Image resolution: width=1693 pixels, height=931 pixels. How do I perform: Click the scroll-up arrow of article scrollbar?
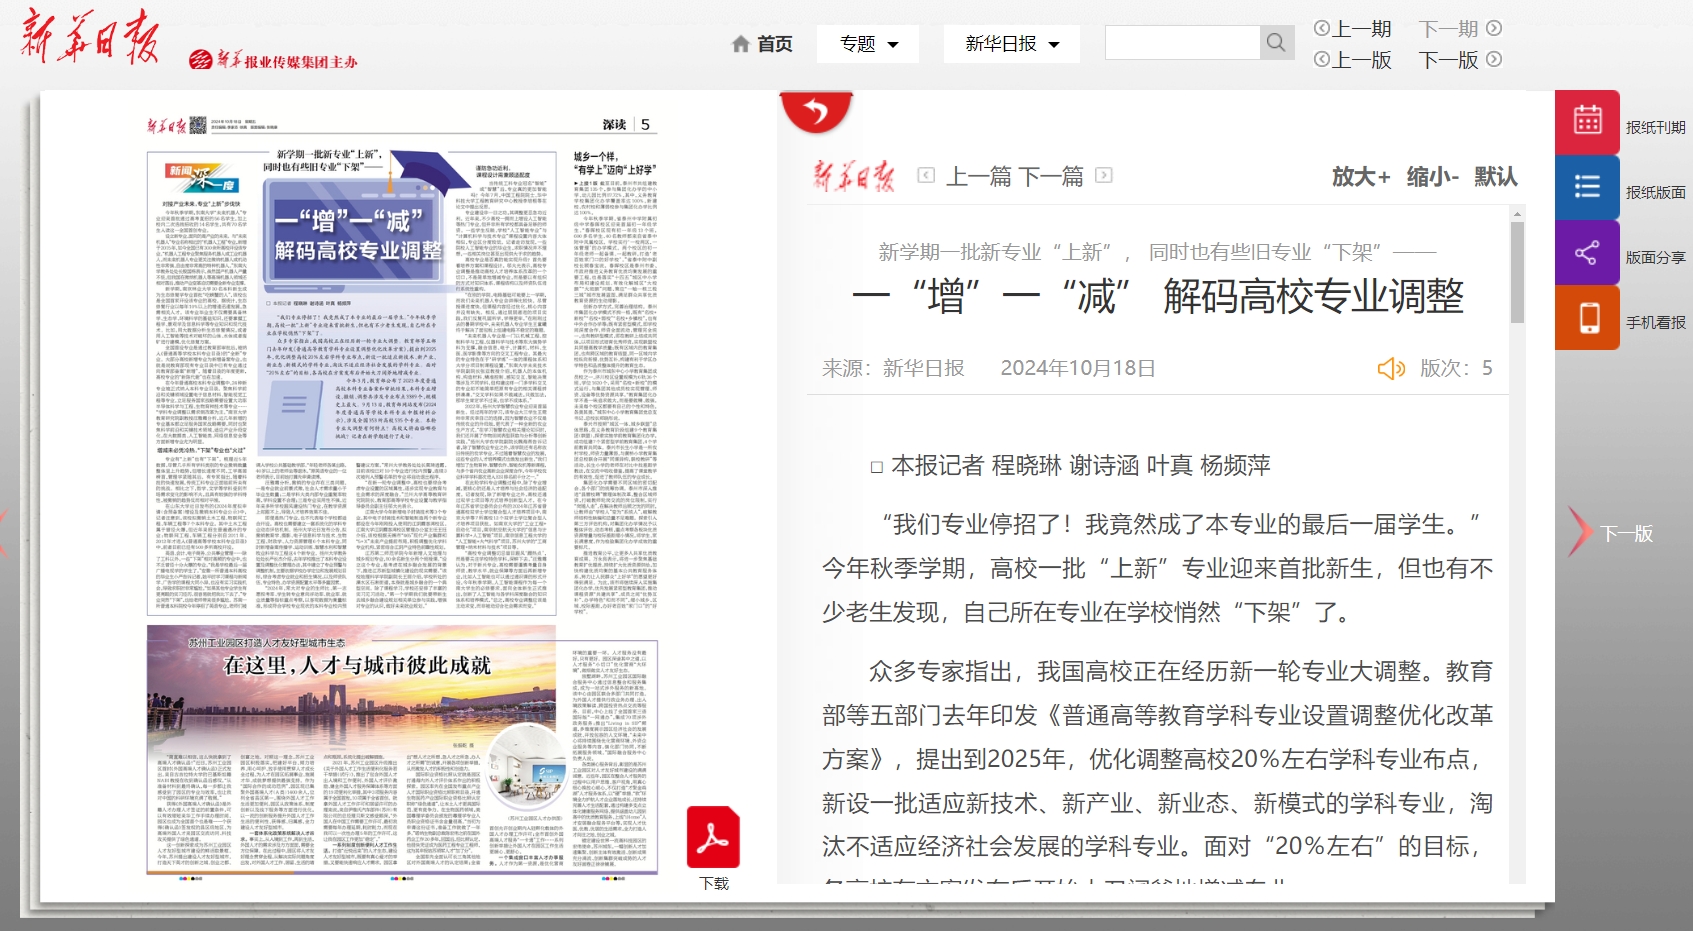(1517, 214)
